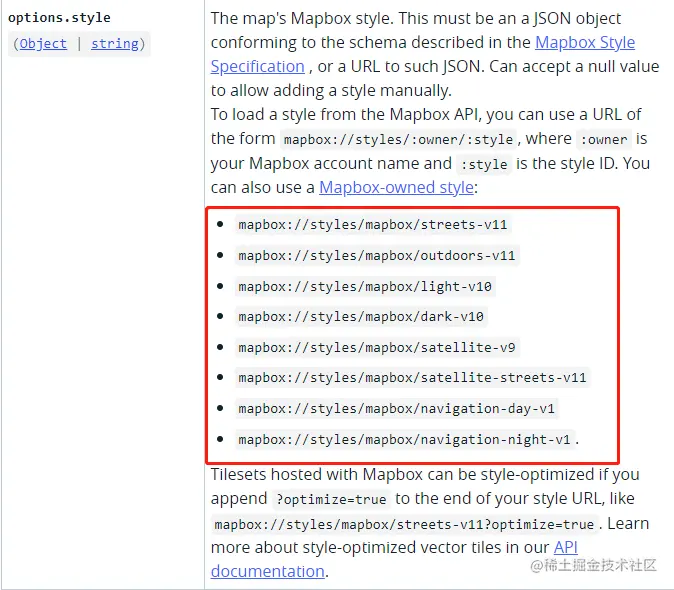Select the satellite-streets-v11 style URL
The image size is (674, 590).
(412, 378)
